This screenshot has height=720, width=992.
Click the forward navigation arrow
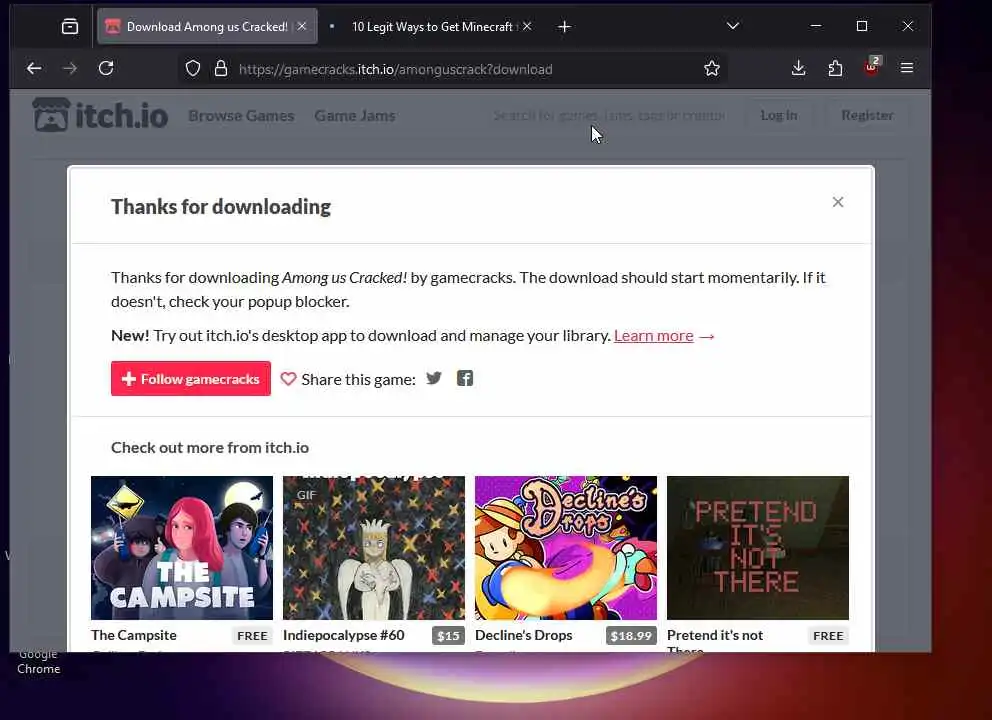click(70, 68)
